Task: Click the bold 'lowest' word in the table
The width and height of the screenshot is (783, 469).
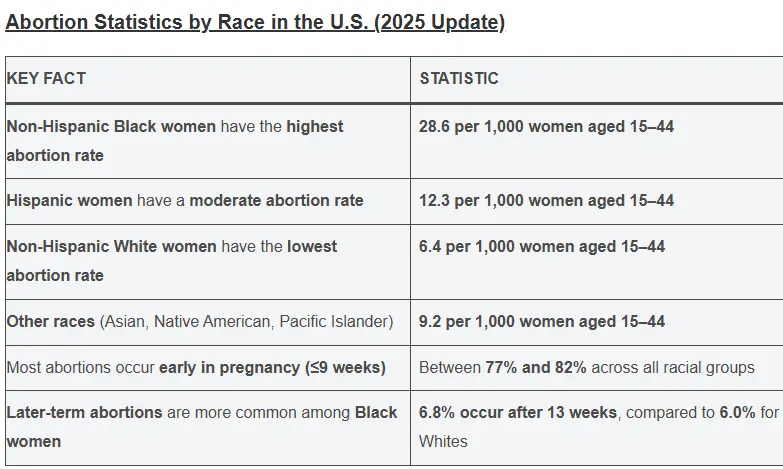Action: 311,246
